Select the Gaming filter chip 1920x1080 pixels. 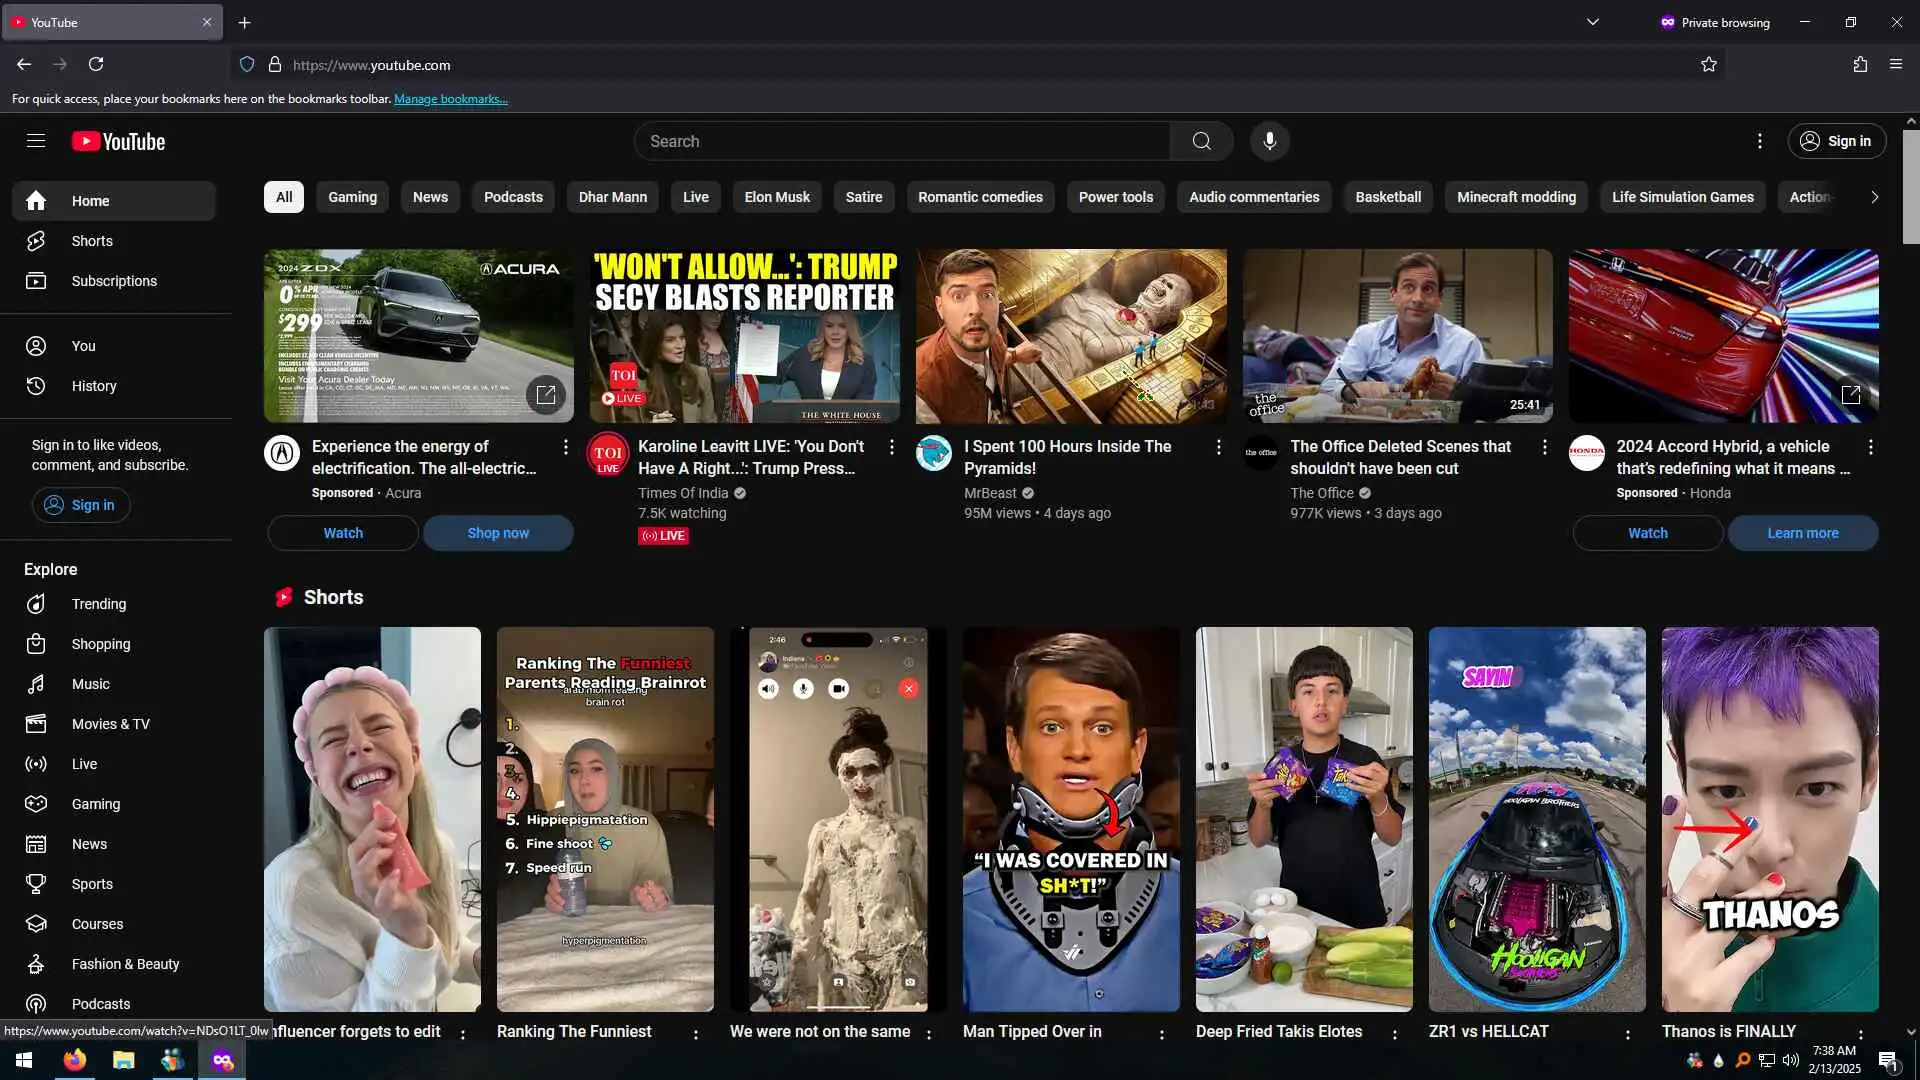pyautogui.click(x=352, y=197)
